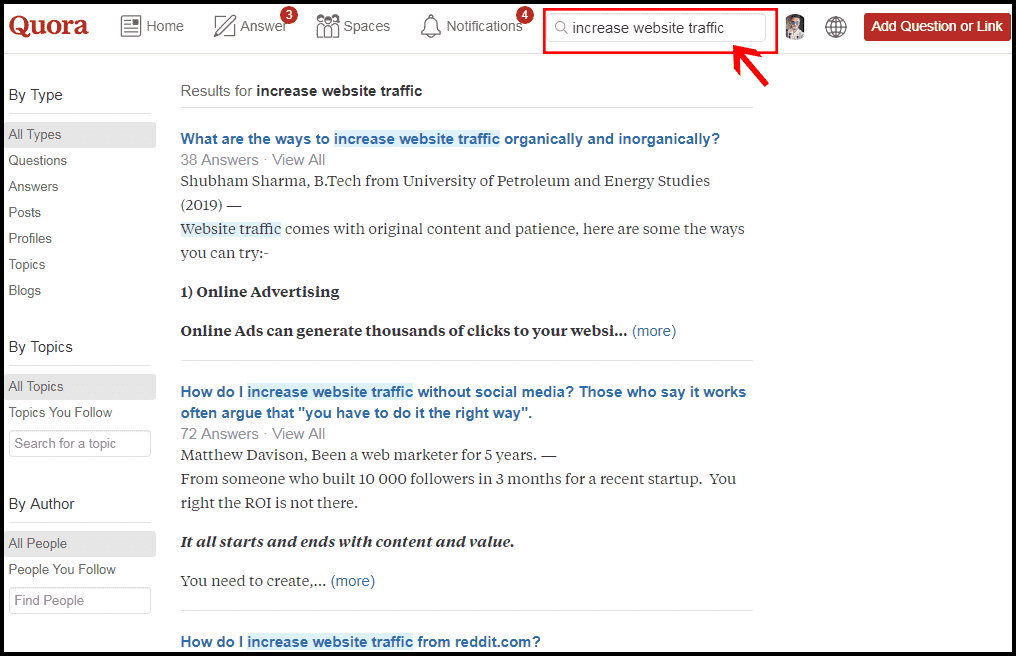Viewport: 1016px width, 656px height.
Task: Click author line 'Shubham Sharma, B.Tech from University'
Action: coord(445,193)
